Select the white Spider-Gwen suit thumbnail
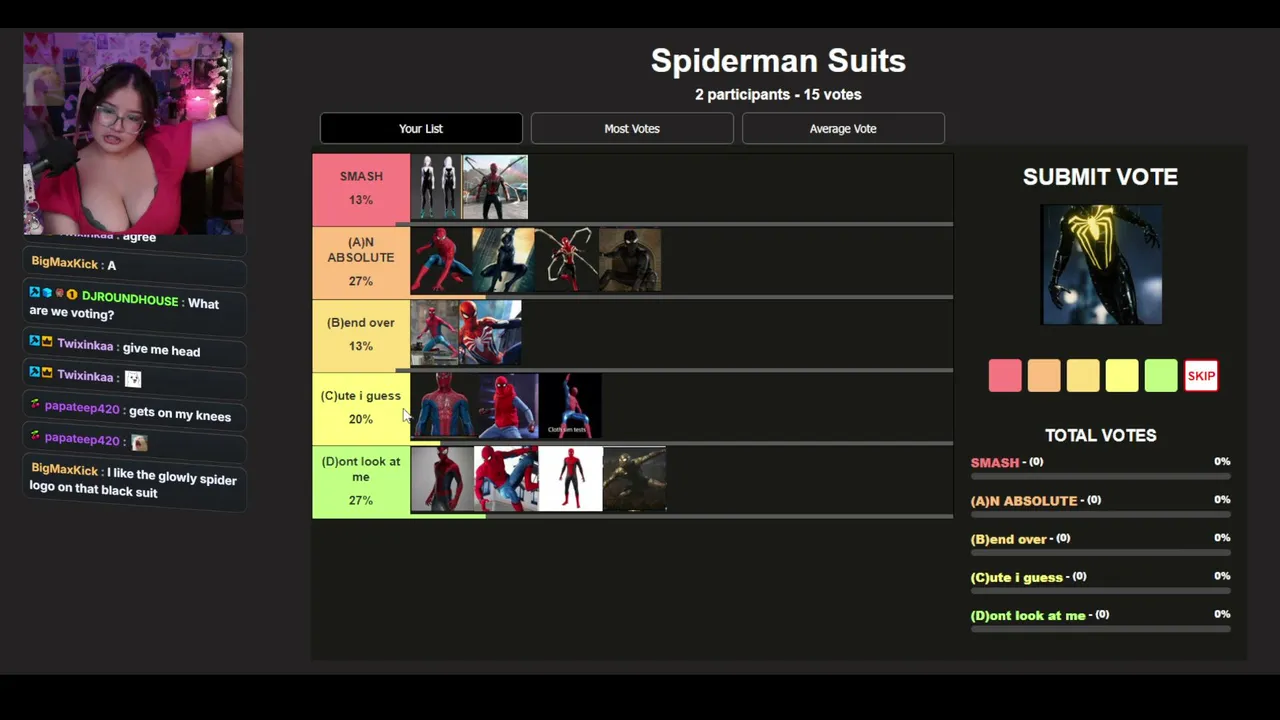Image resolution: width=1280 pixels, height=720 pixels. [x=436, y=187]
